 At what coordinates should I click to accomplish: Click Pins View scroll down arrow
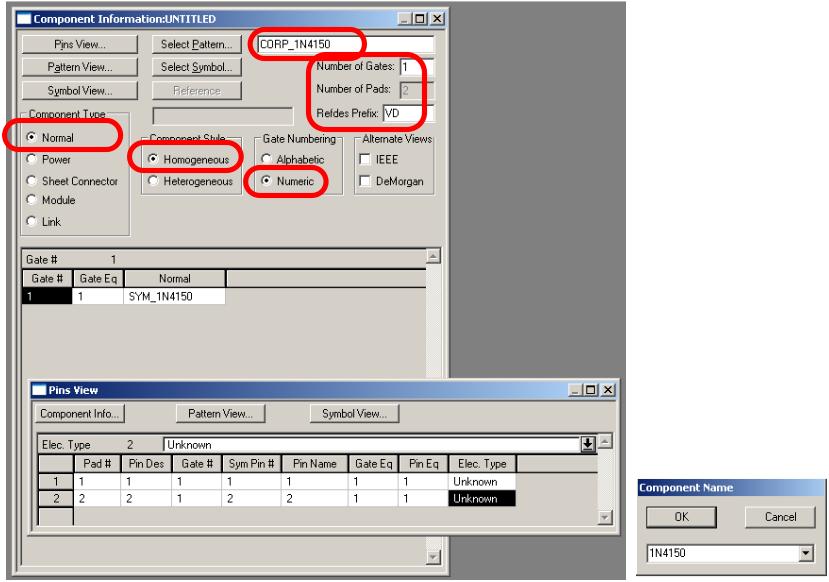click(605, 517)
